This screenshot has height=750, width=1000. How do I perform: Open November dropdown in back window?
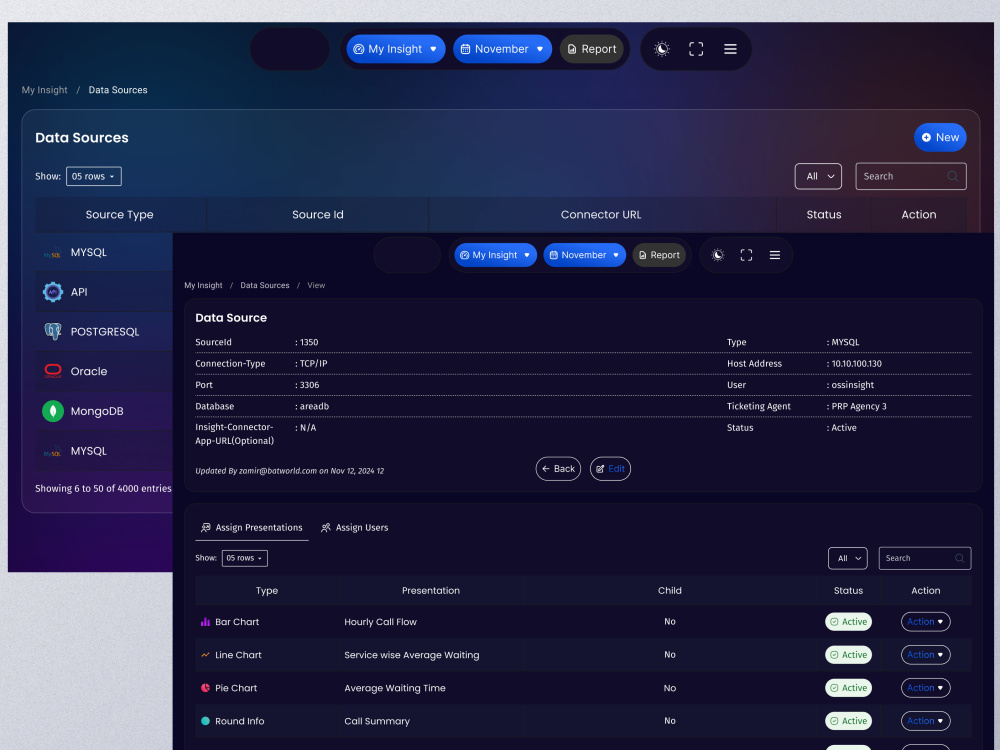pos(502,49)
